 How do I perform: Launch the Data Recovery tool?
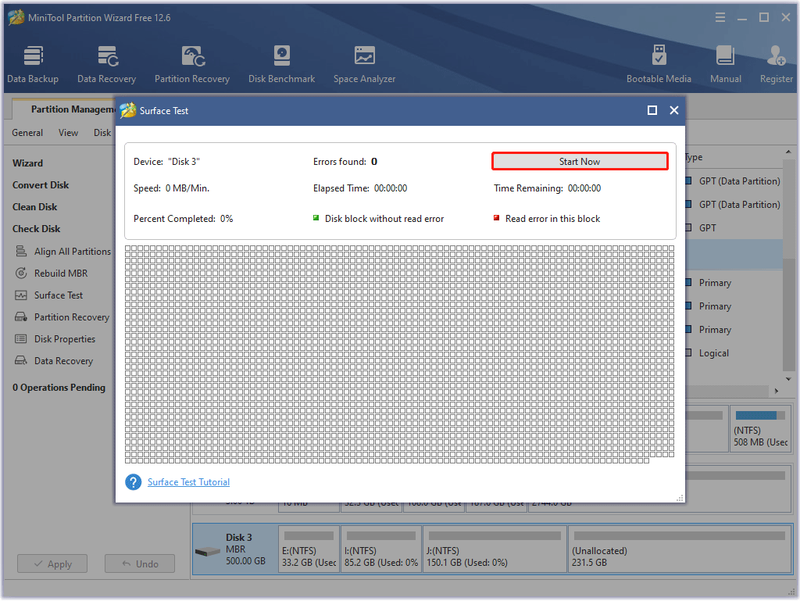(x=107, y=64)
